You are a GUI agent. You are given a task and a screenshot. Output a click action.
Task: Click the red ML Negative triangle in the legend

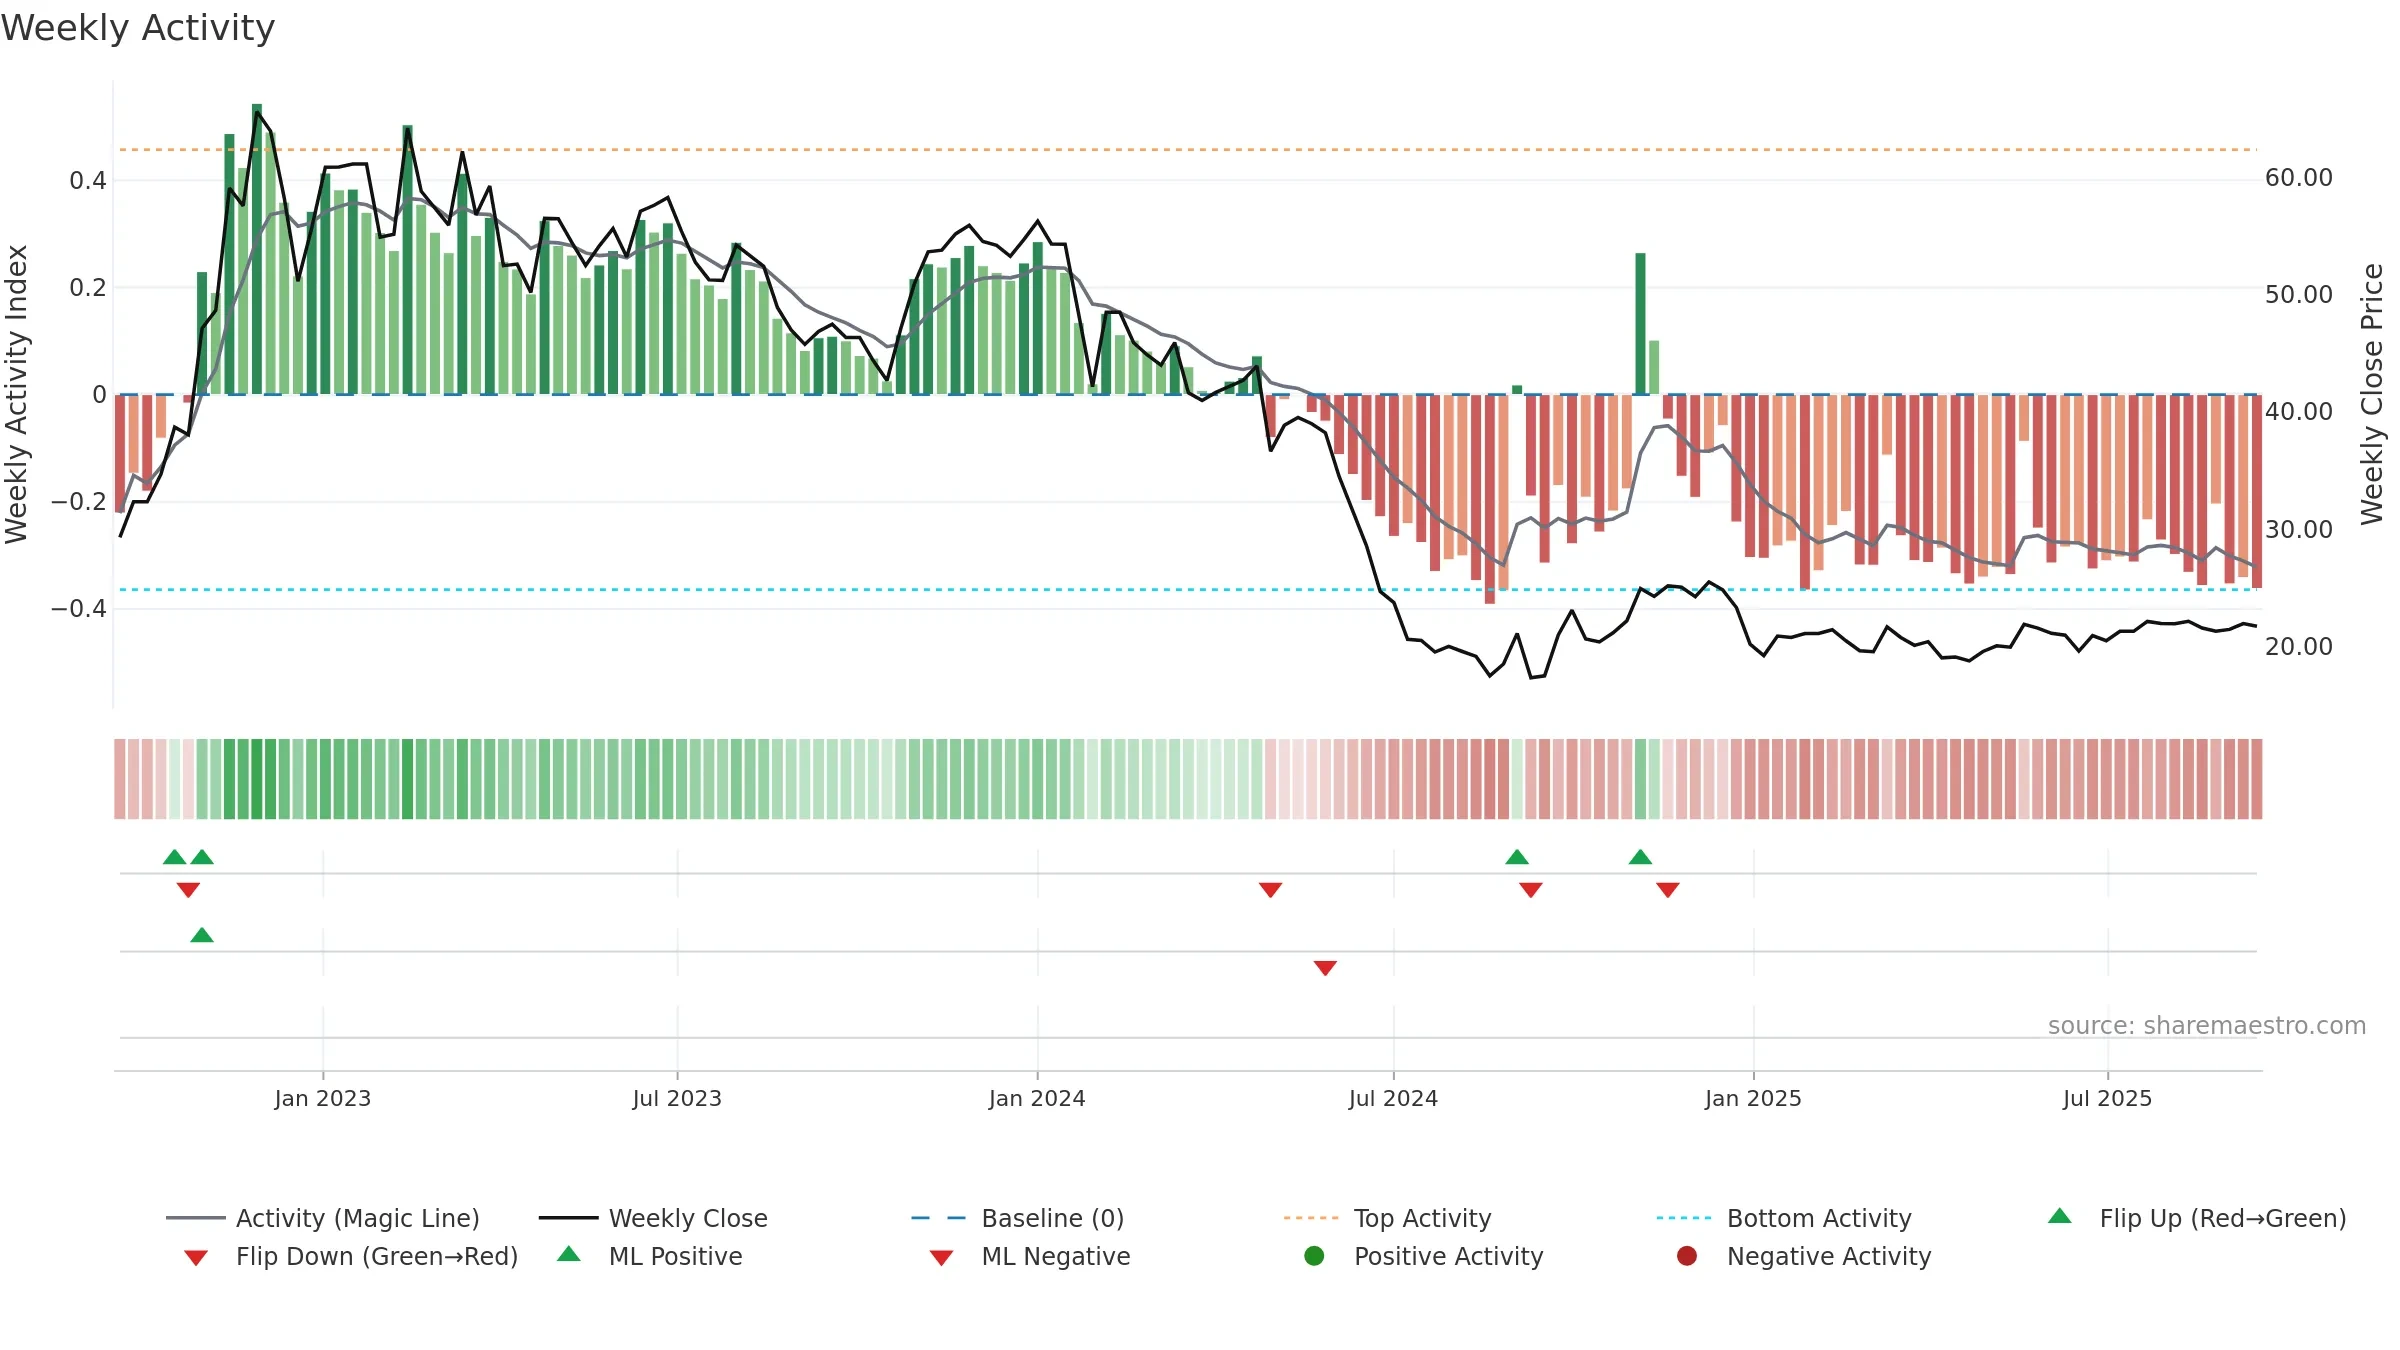coord(942,1258)
